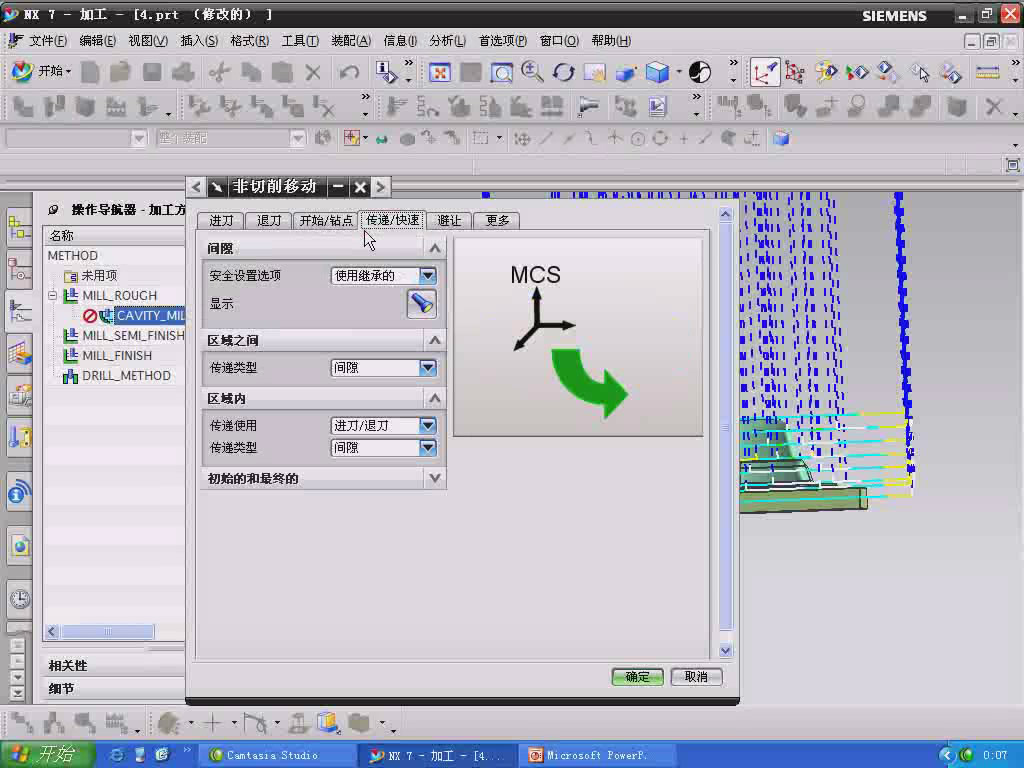Image resolution: width=1024 pixels, height=768 pixels.
Task: Switch to the 退刀 tab
Action: point(268,221)
